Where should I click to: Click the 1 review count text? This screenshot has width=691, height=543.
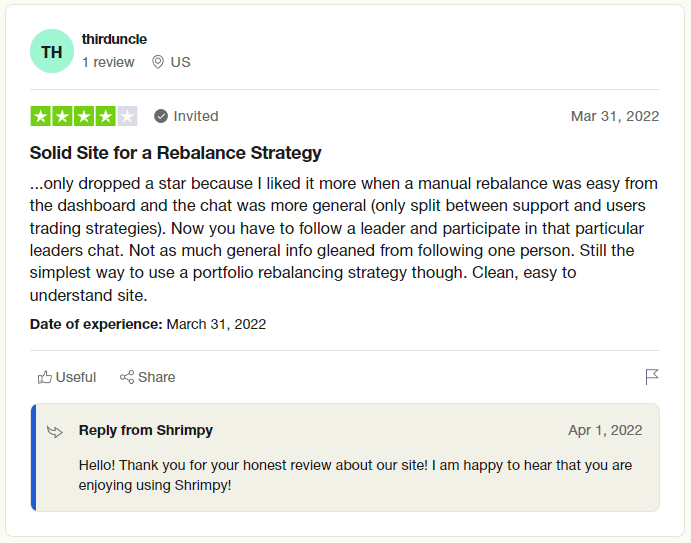[x=108, y=62]
